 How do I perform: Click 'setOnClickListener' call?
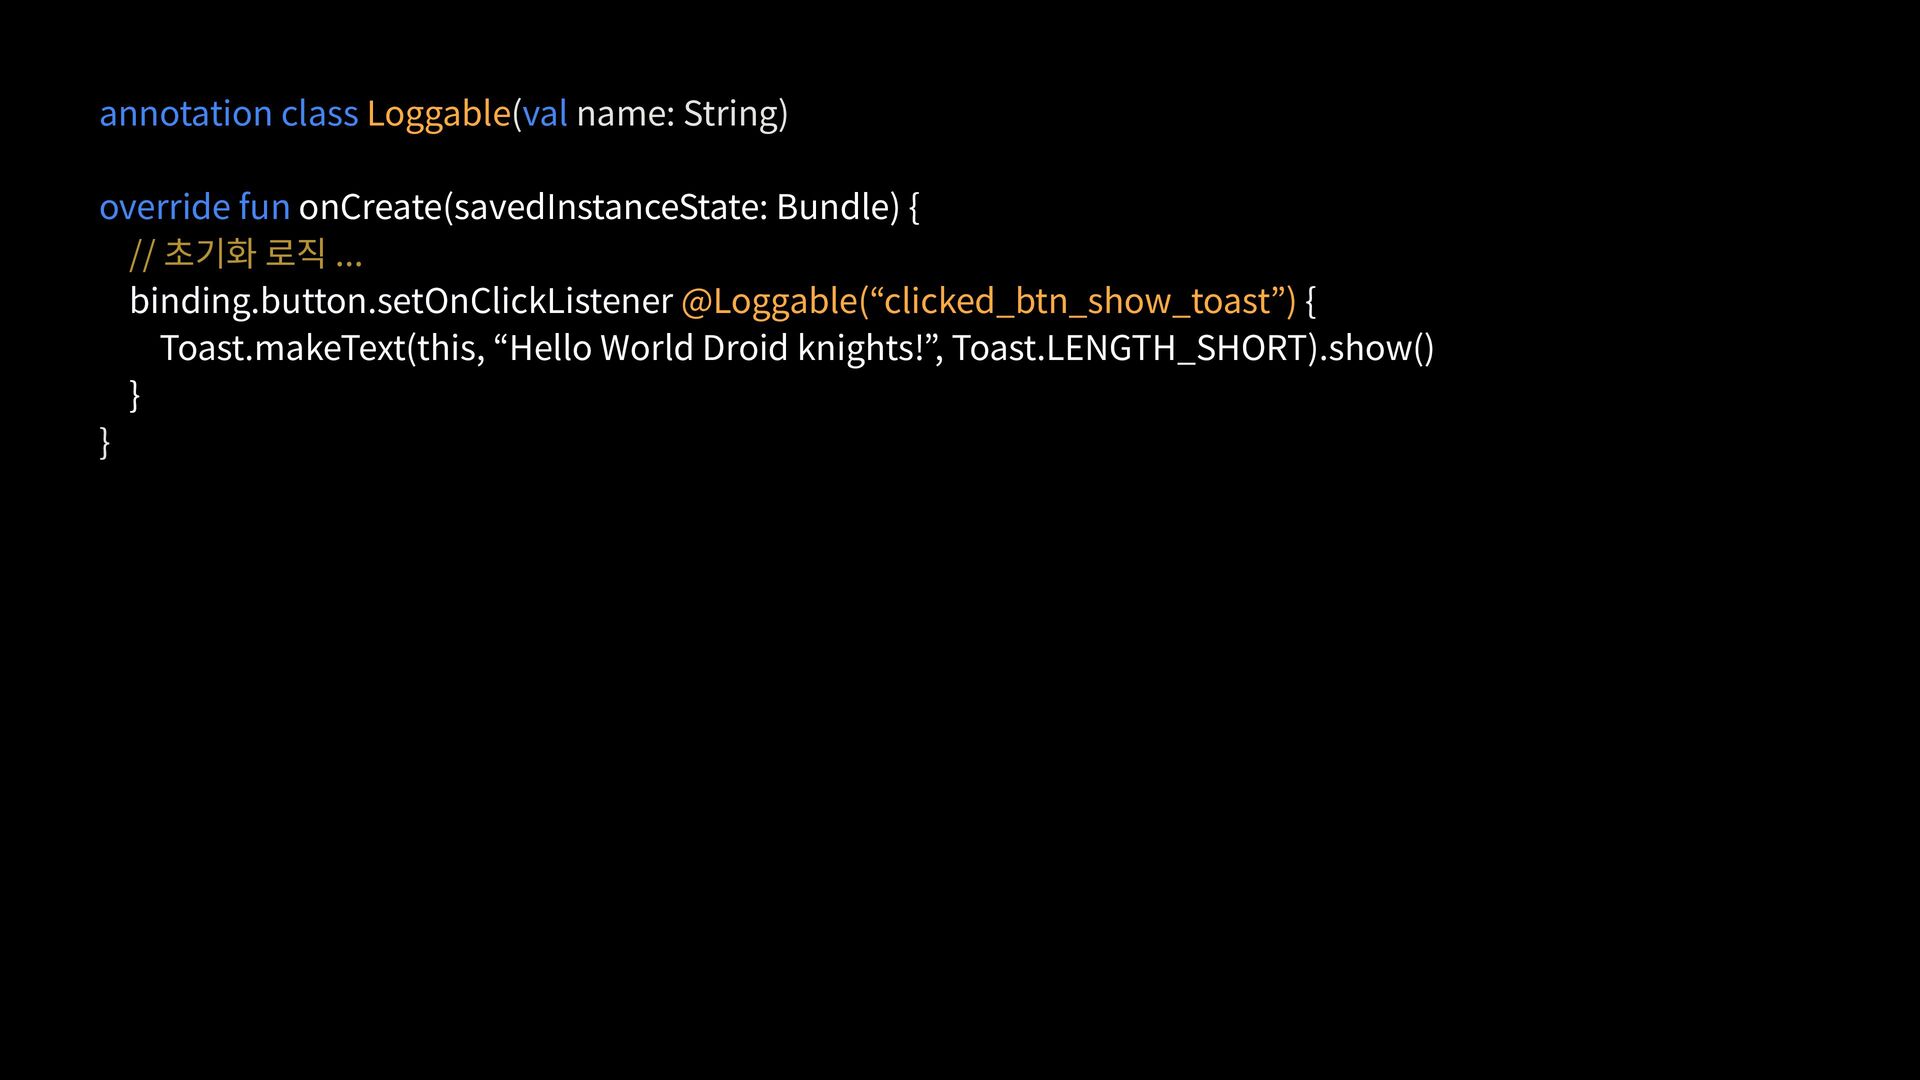pos(525,301)
